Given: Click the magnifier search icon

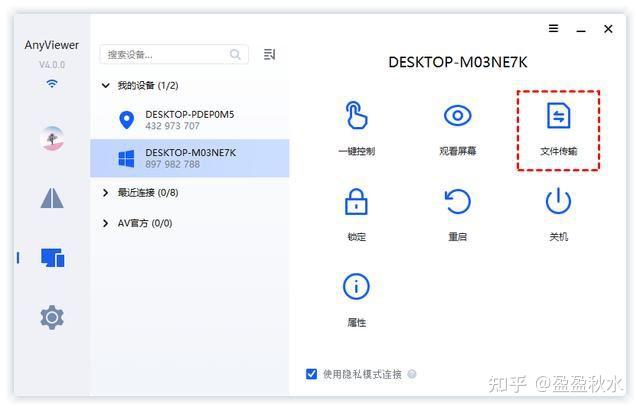Looking at the screenshot, I should pyautogui.click(x=235, y=54).
